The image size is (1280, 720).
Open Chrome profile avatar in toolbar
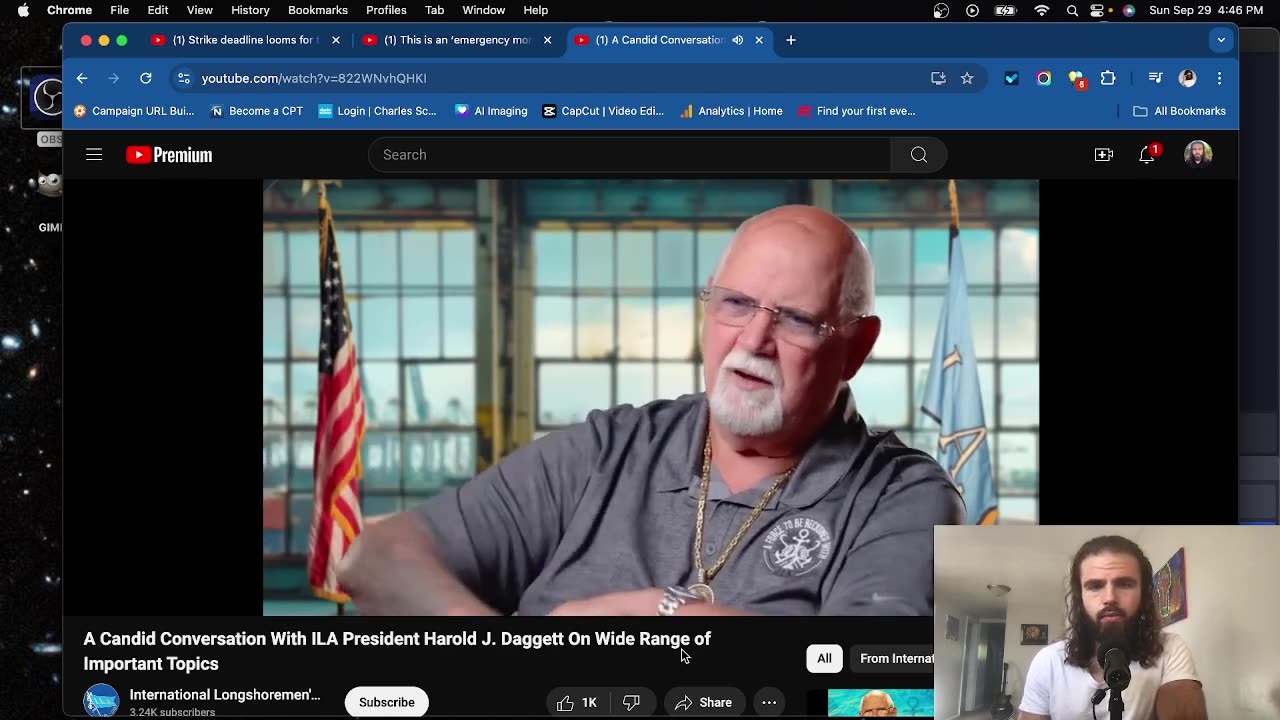point(1188,78)
